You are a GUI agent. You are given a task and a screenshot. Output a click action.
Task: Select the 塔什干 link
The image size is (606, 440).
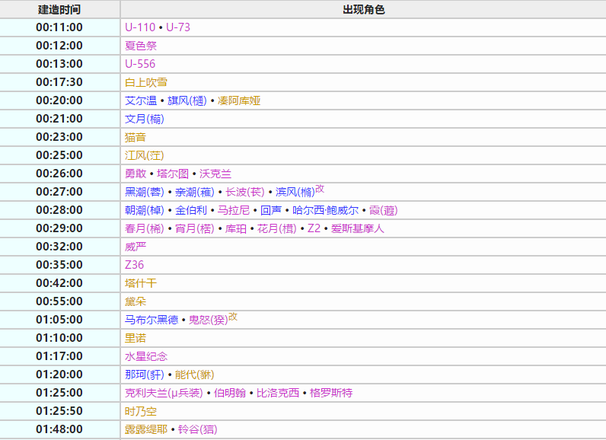pyautogui.click(x=140, y=283)
